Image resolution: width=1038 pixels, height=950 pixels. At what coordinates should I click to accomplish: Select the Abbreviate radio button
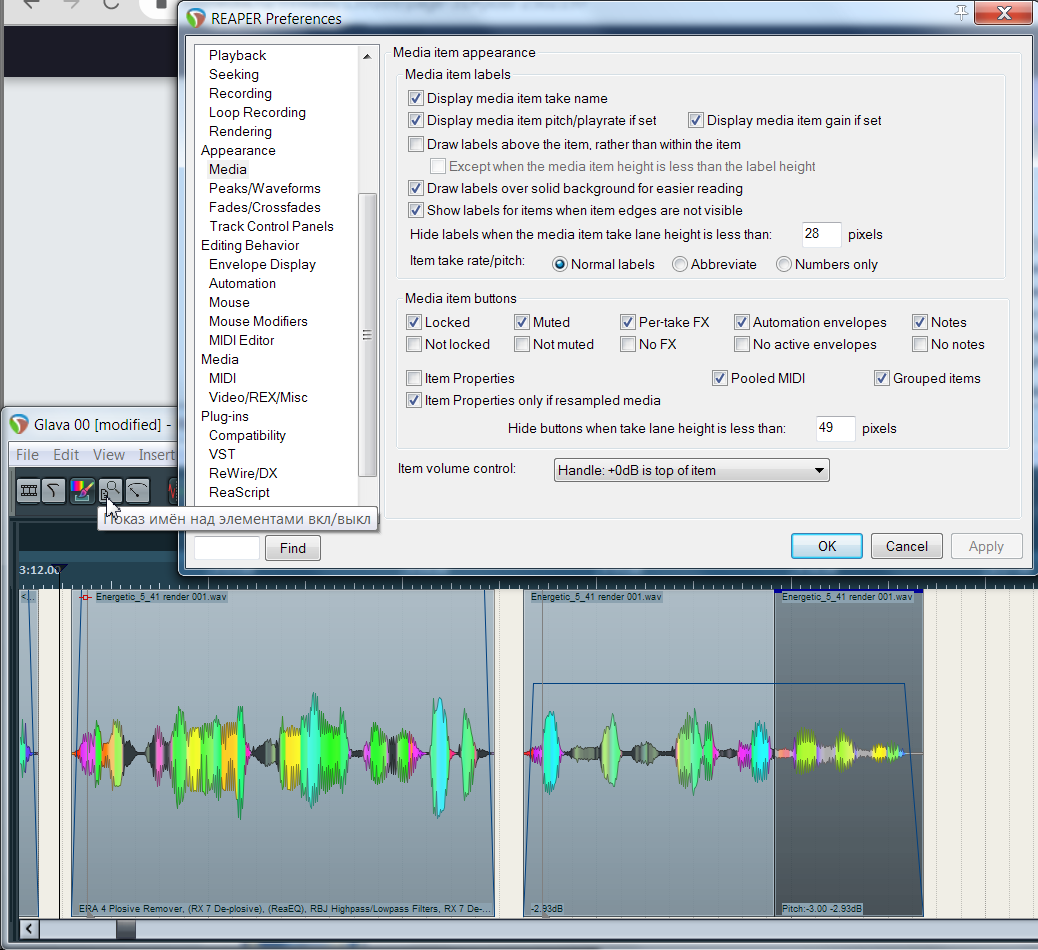680,264
